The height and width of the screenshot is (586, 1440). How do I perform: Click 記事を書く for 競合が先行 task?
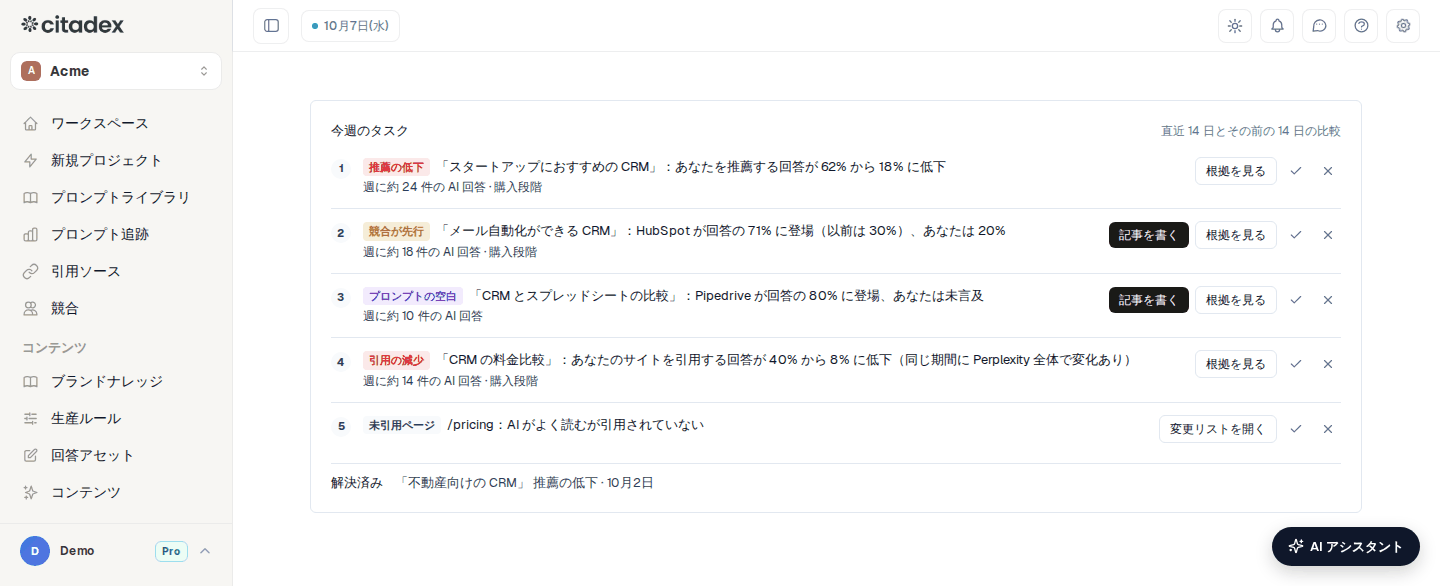coord(1149,235)
